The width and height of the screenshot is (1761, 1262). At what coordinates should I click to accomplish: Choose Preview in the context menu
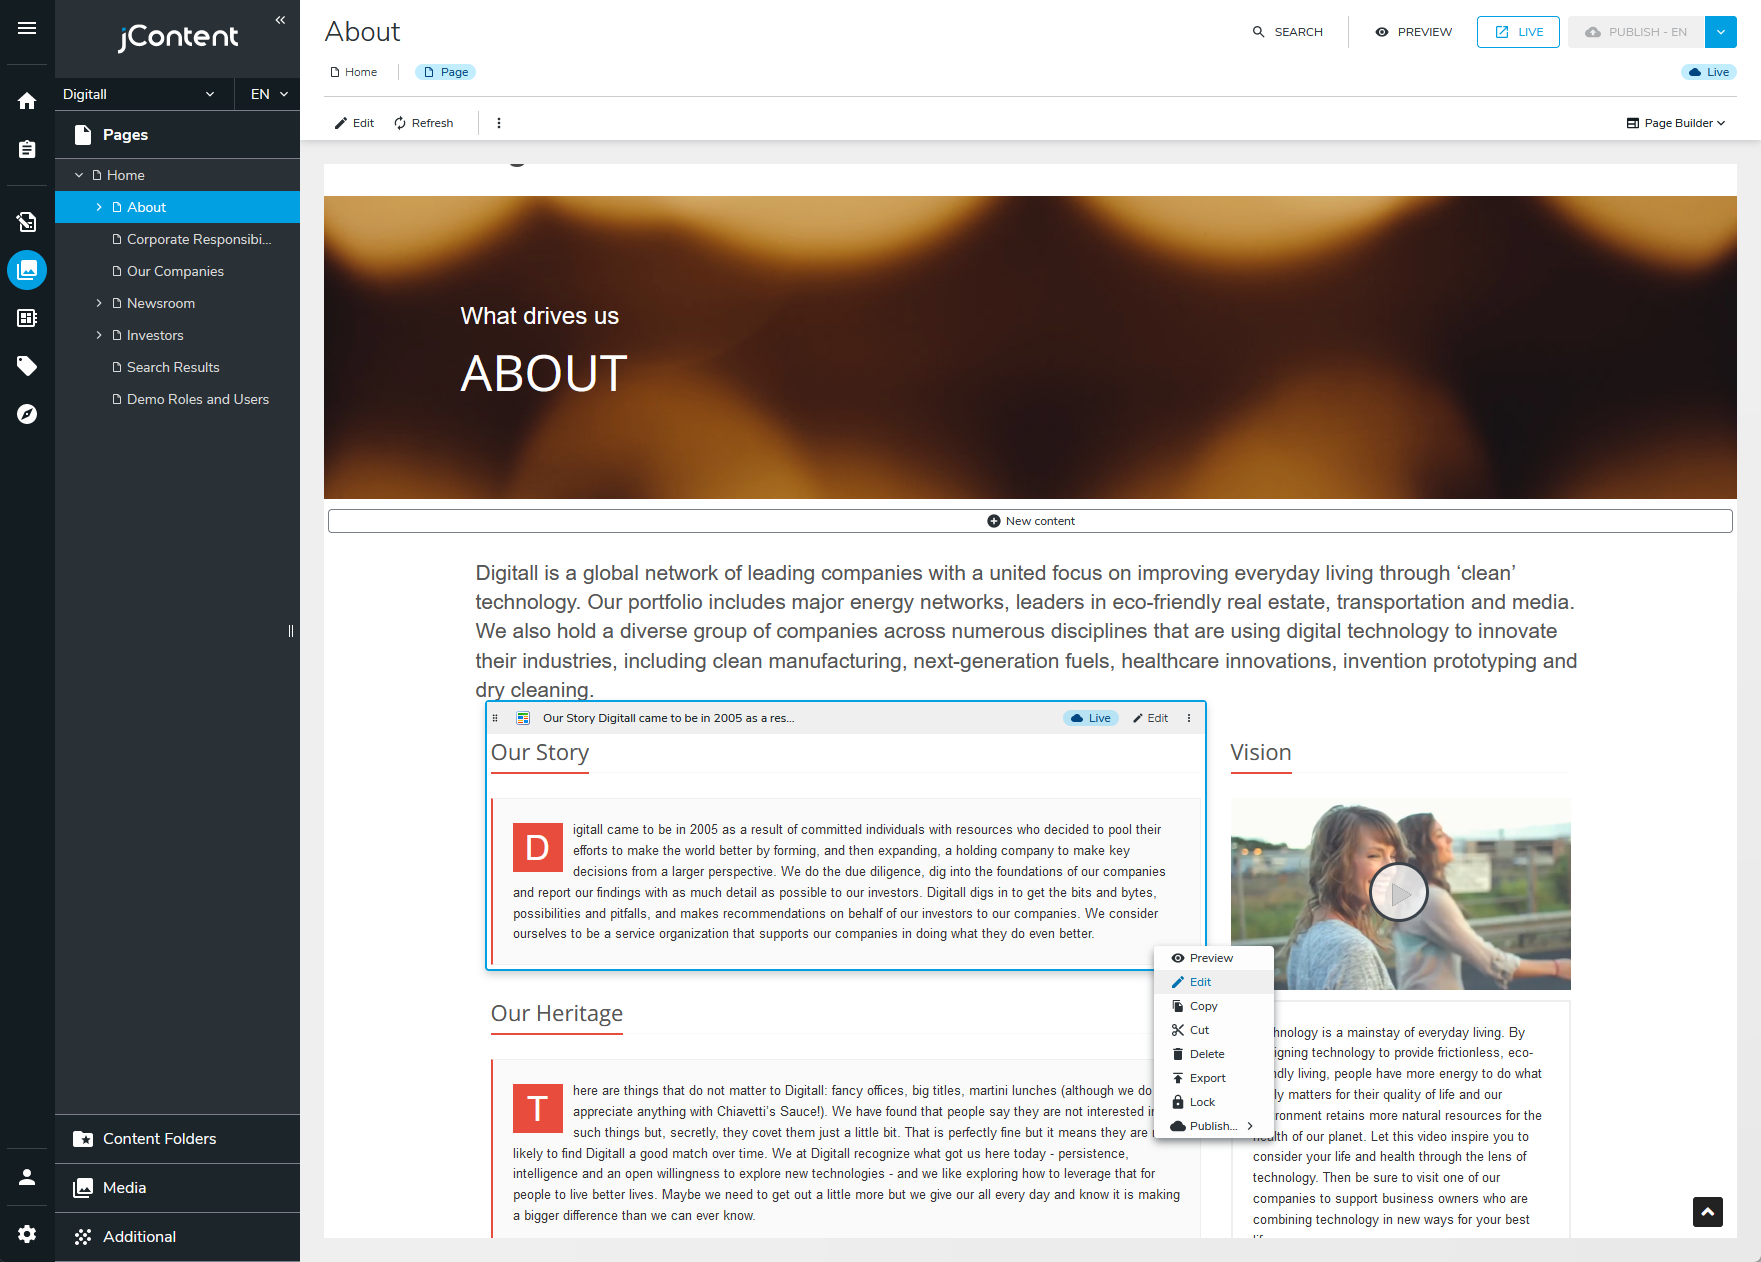coord(1214,958)
